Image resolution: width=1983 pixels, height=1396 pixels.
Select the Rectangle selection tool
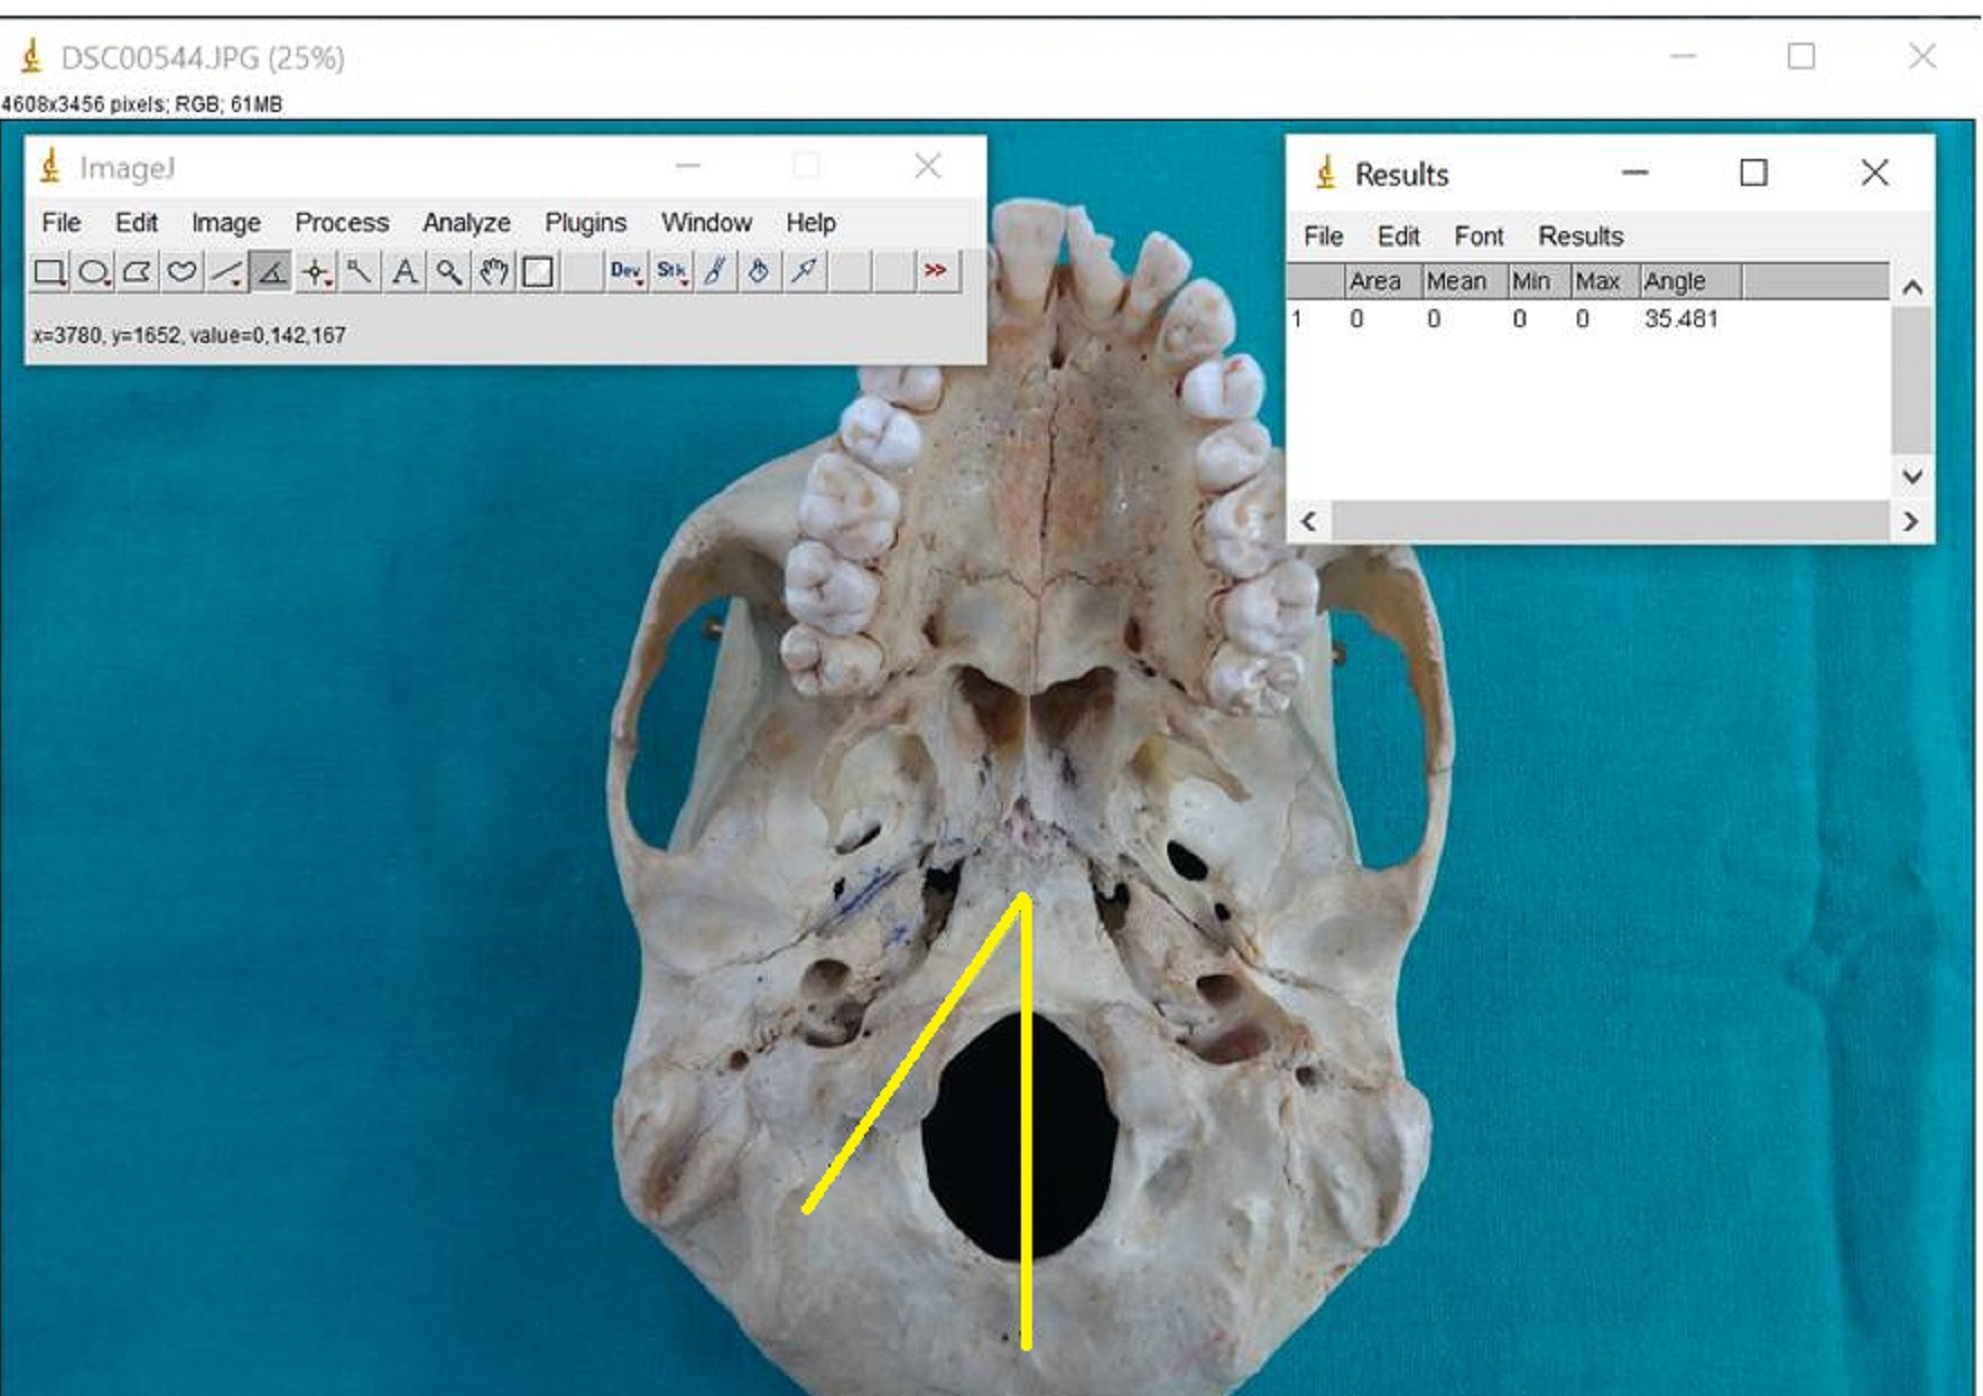(x=49, y=272)
